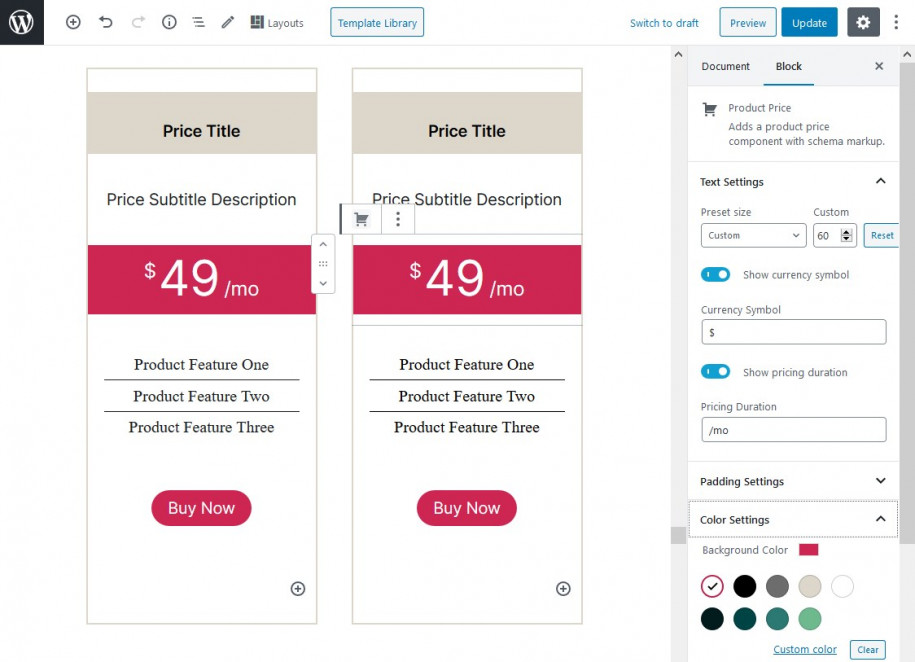Screen dimensions: 915x662
Task: Toggle Show currency symbol switch
Action: tap(716, 275)
